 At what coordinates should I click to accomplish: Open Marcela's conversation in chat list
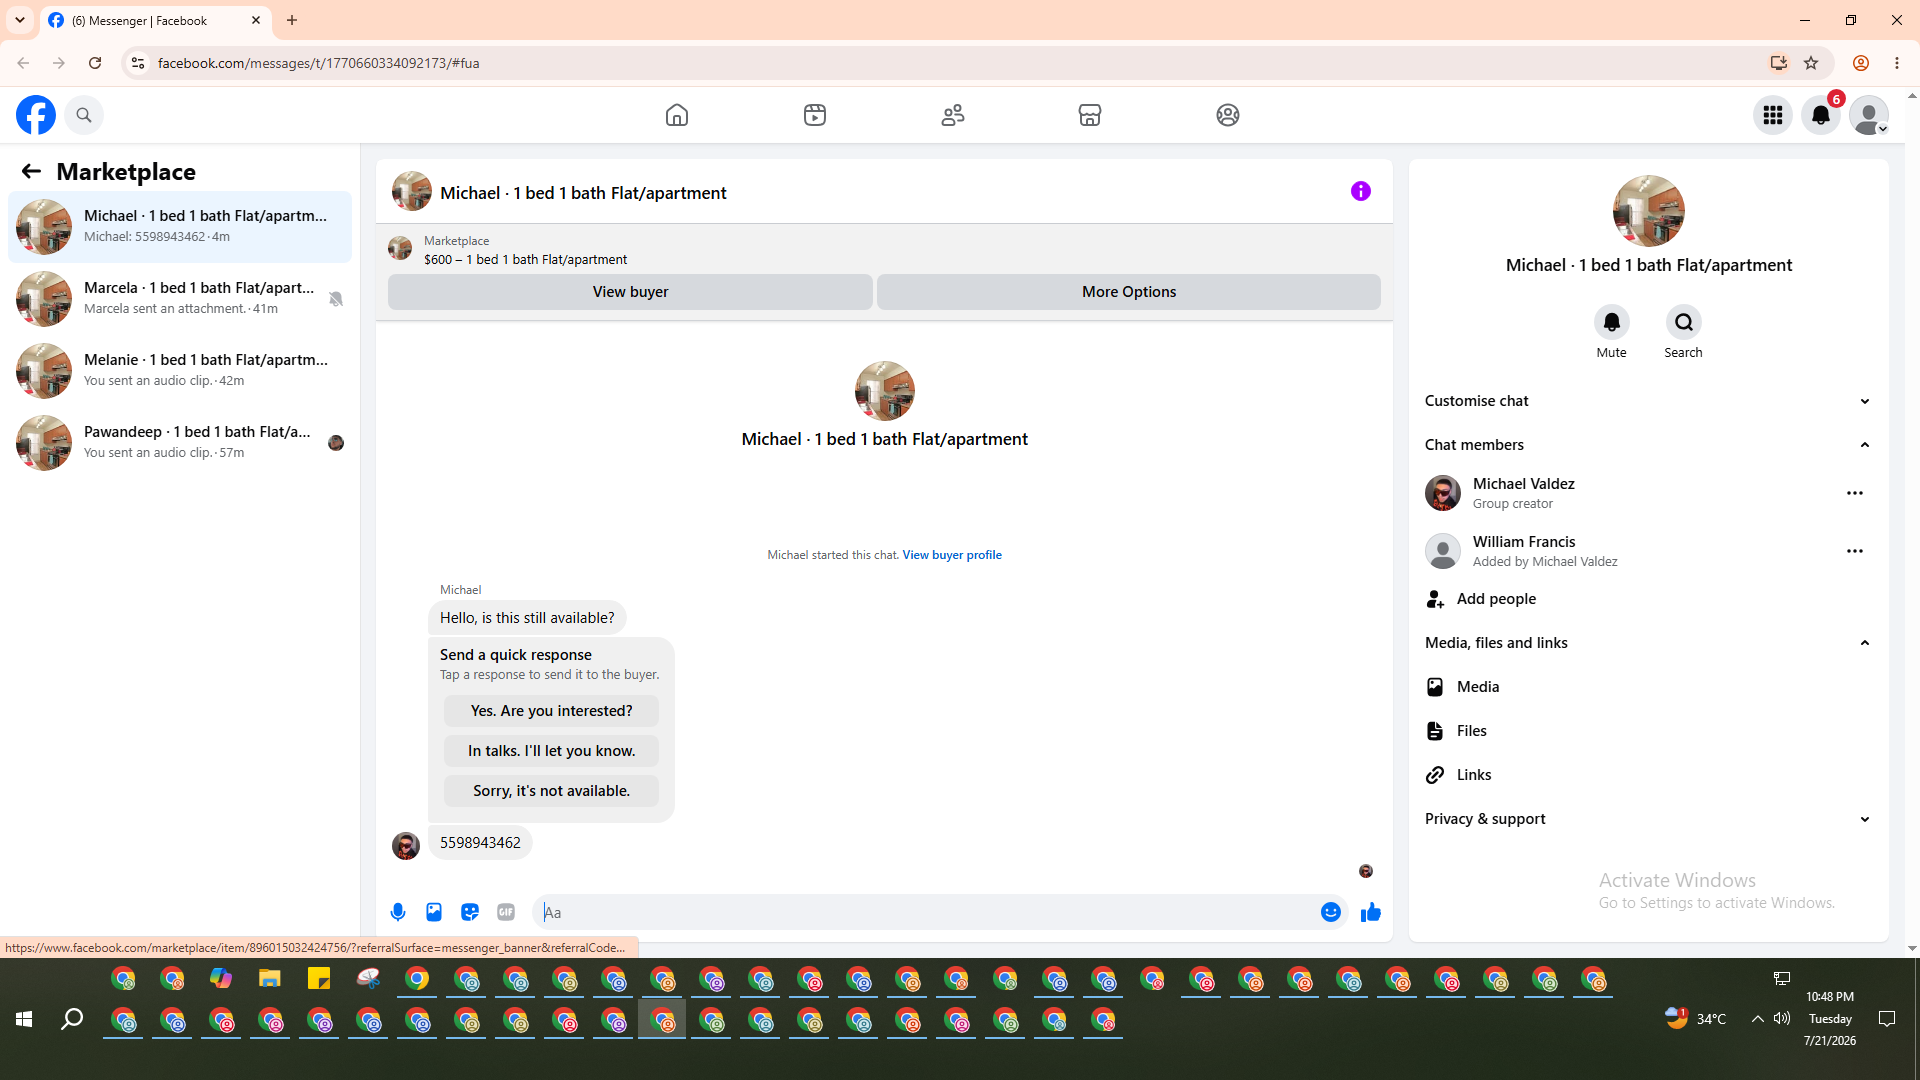coord(180,299)
